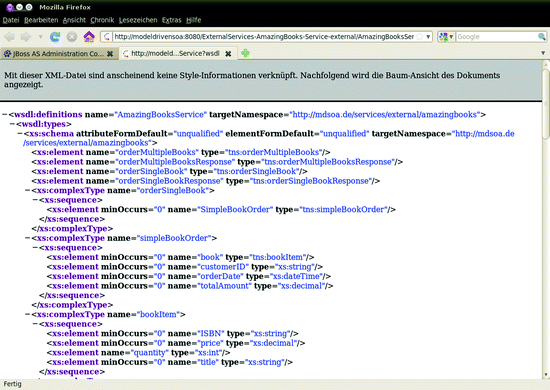550x390 pixels.
Task: Click the targetNamespace URL on wsdl:definitions
Action: coord(384,115)
